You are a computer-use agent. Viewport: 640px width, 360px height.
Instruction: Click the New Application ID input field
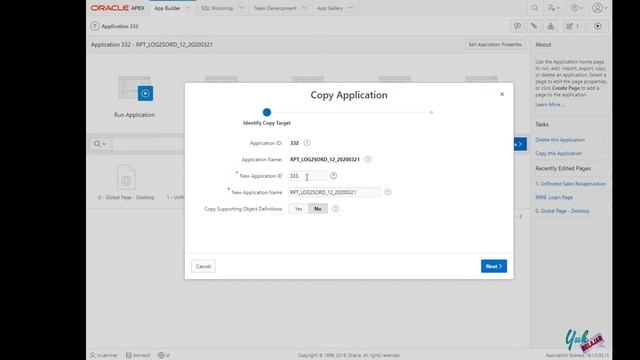tap(307, 176)
